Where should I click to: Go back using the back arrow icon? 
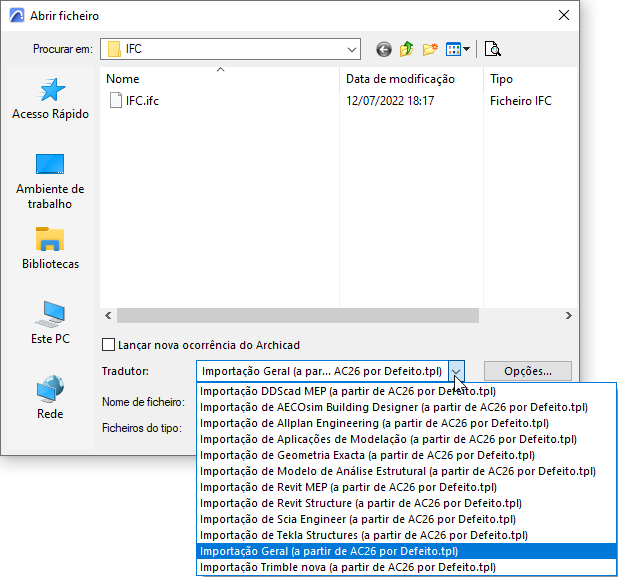click(x=383, y=50)
